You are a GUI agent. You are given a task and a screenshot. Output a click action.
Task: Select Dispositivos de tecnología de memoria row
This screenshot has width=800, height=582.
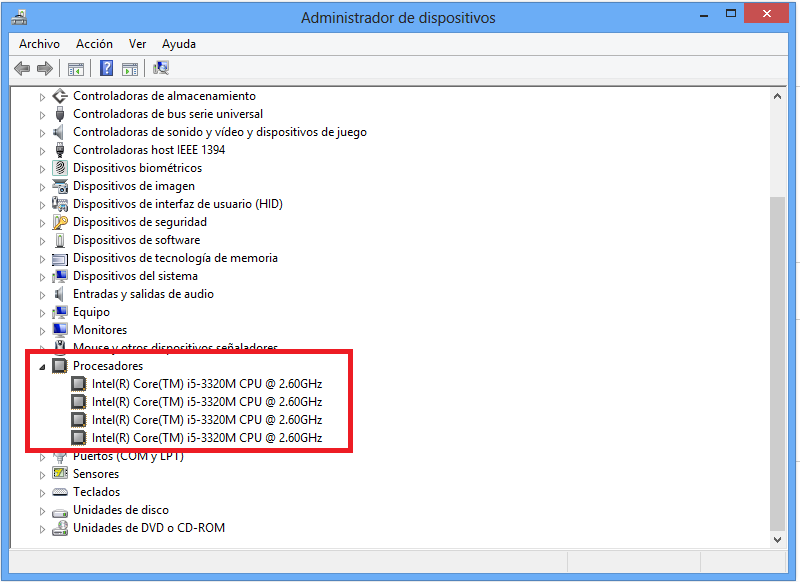(176, 258)
